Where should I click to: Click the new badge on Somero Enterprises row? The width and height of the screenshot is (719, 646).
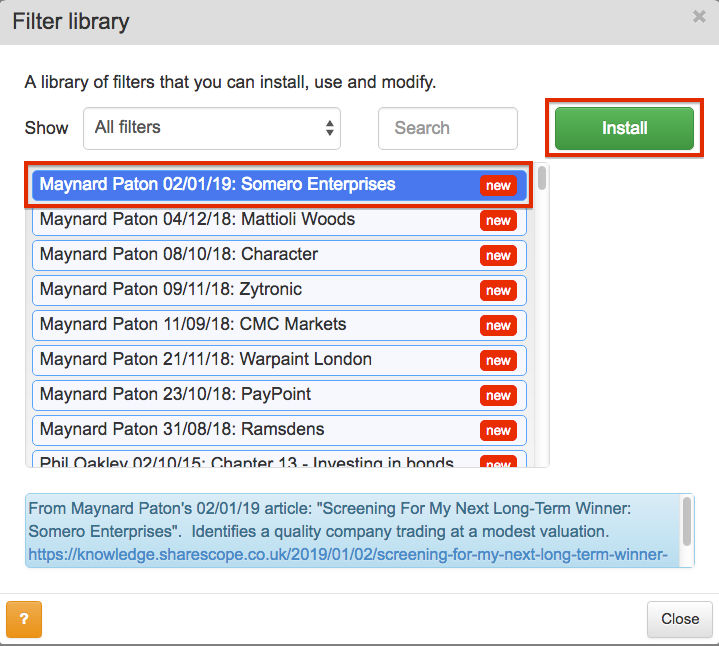click(498, 186)
